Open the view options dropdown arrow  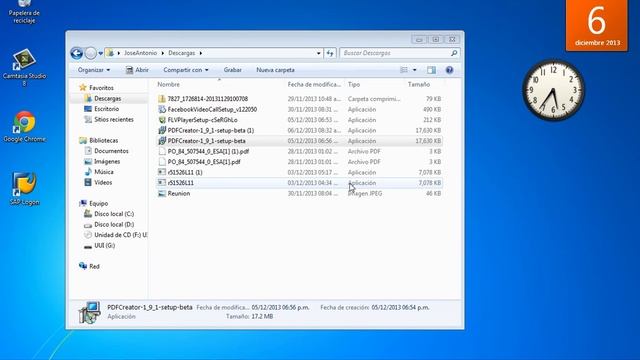[415, 70]
